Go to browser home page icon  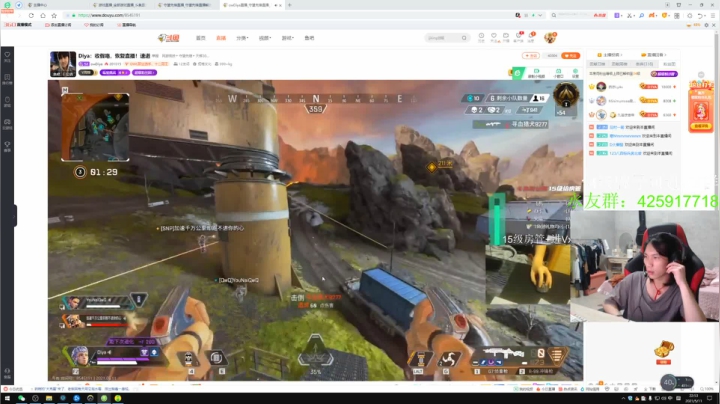[x=43, y=15]
